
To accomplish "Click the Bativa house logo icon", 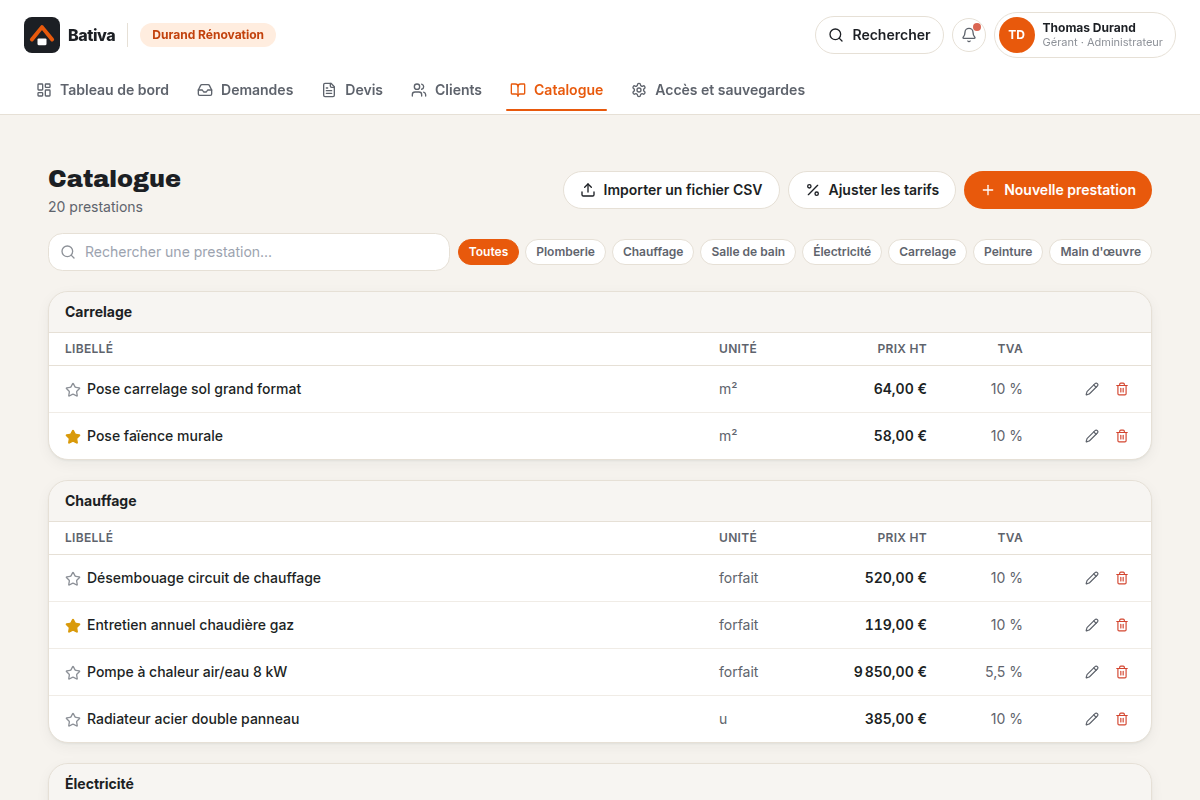I will click(42, 35).
